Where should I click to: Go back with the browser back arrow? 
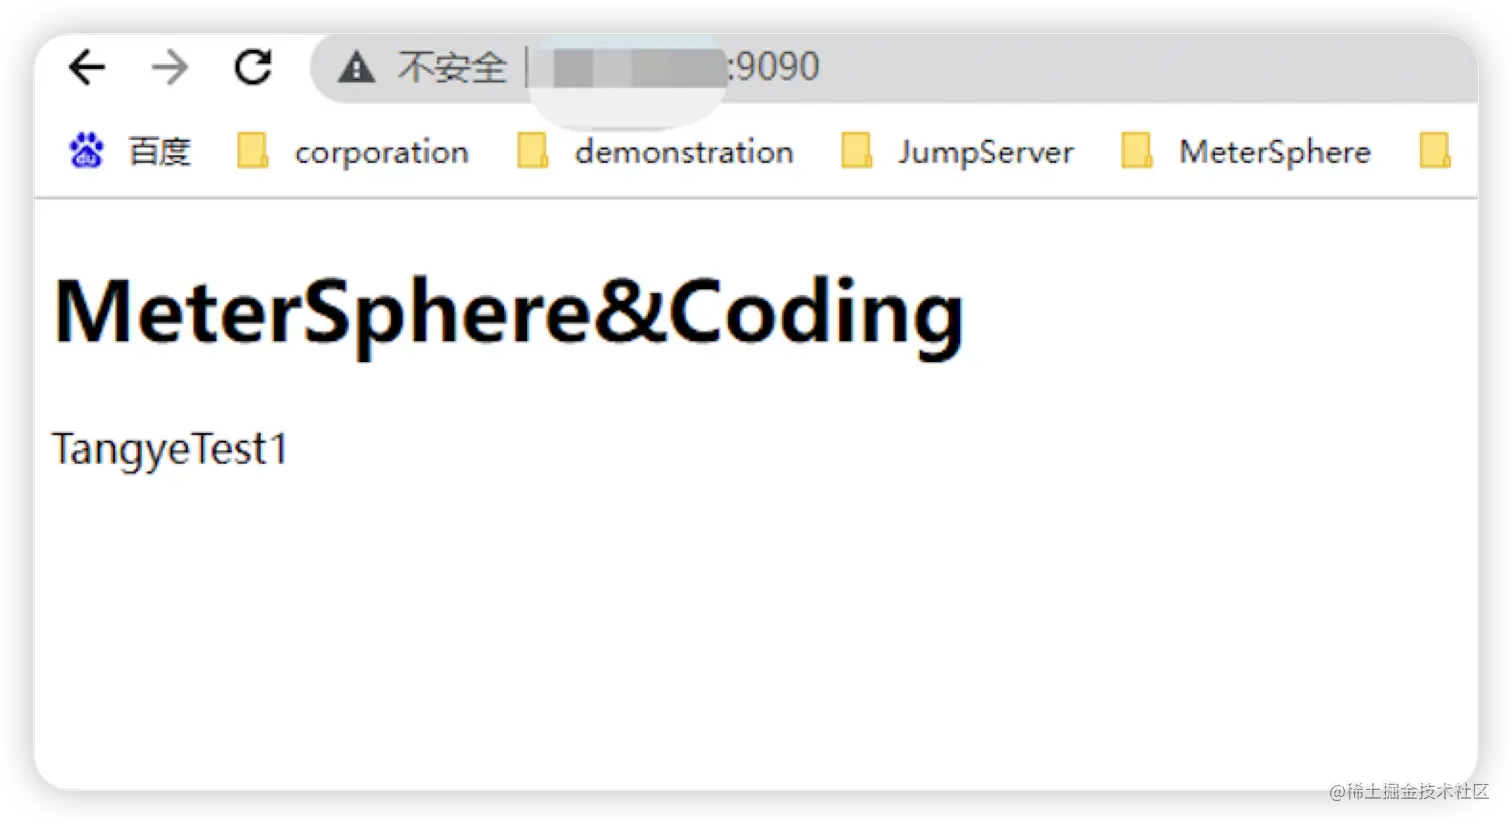pyautogui.click(x=87, y=67)
